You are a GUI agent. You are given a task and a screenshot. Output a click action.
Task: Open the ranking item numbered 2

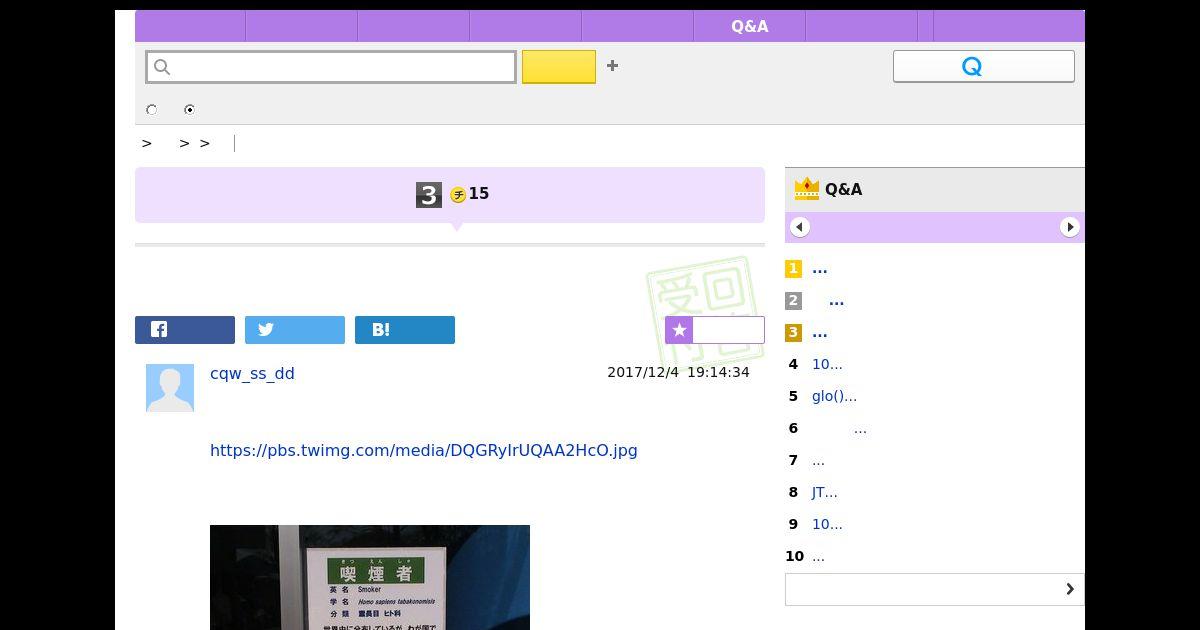[x=836, y=301]
